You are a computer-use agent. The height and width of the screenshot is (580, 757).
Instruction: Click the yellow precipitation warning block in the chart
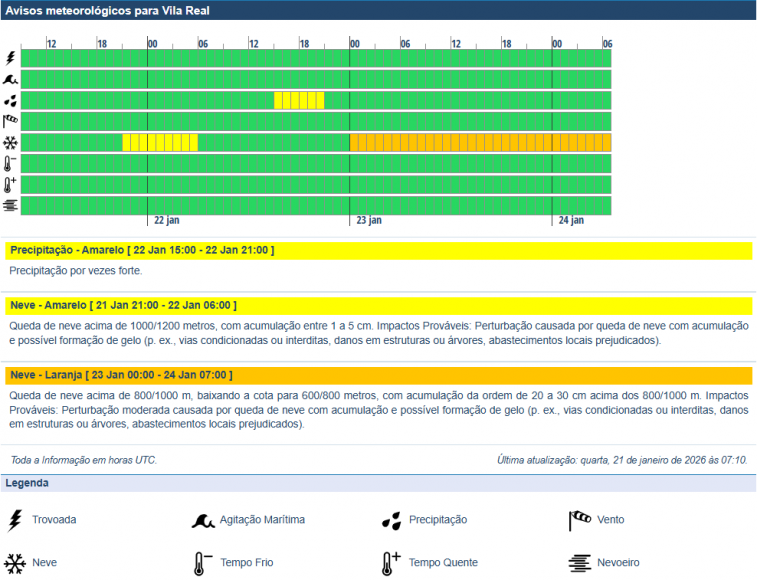click(x=299, y=100)
